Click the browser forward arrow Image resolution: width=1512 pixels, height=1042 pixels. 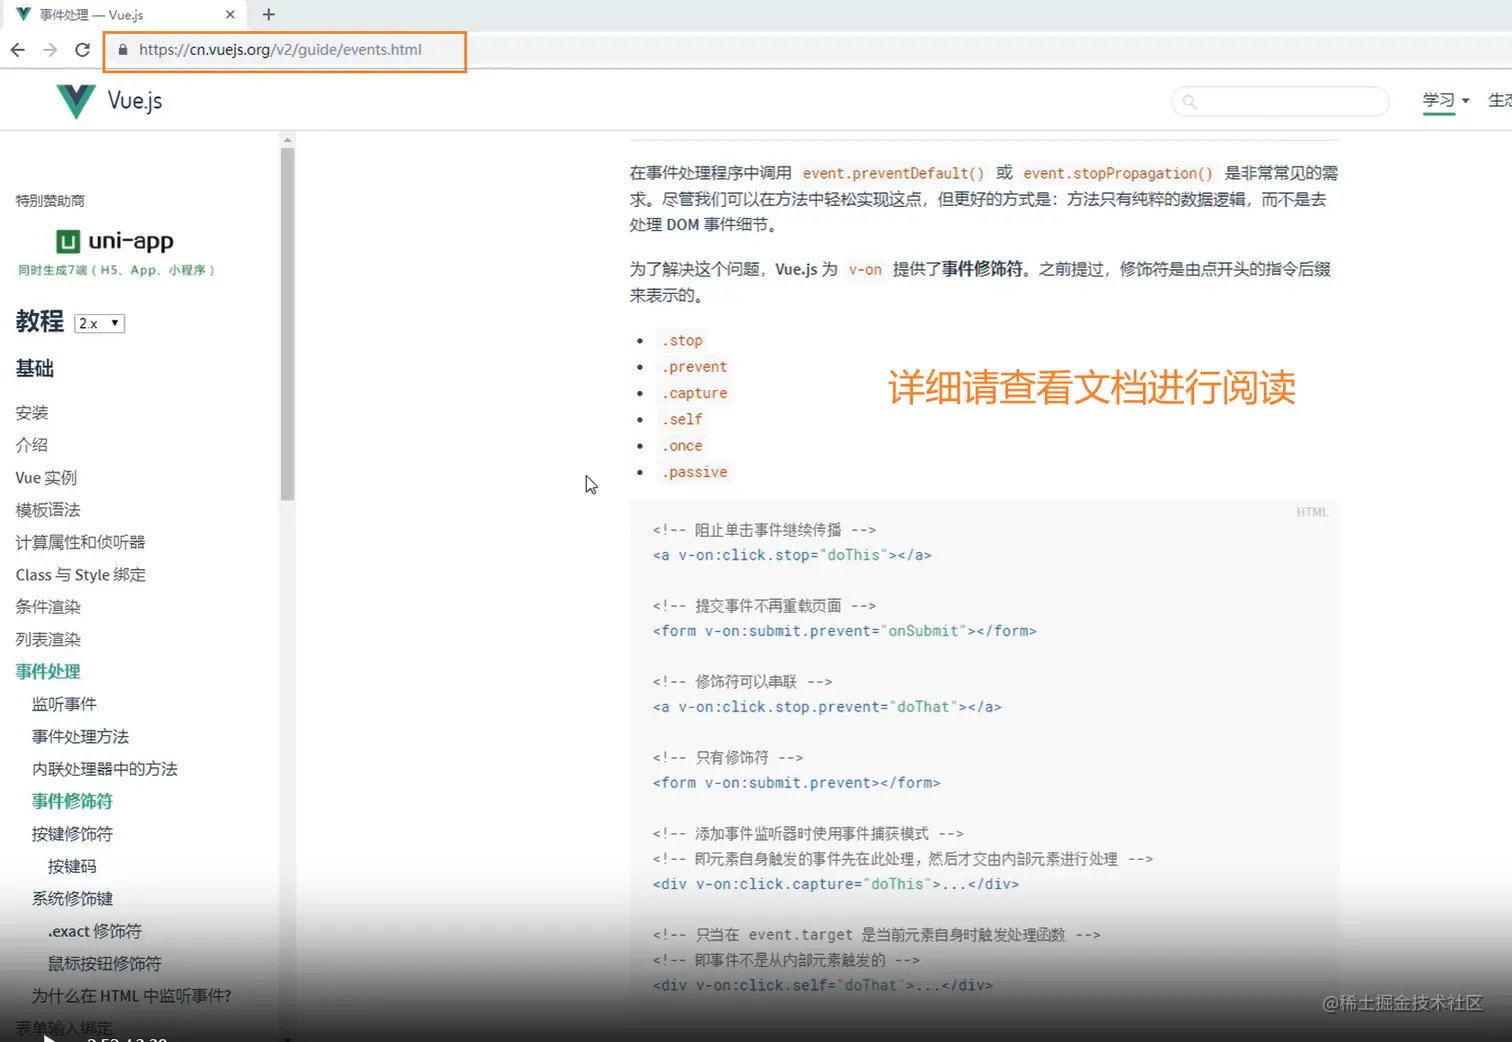coord(50,50)
